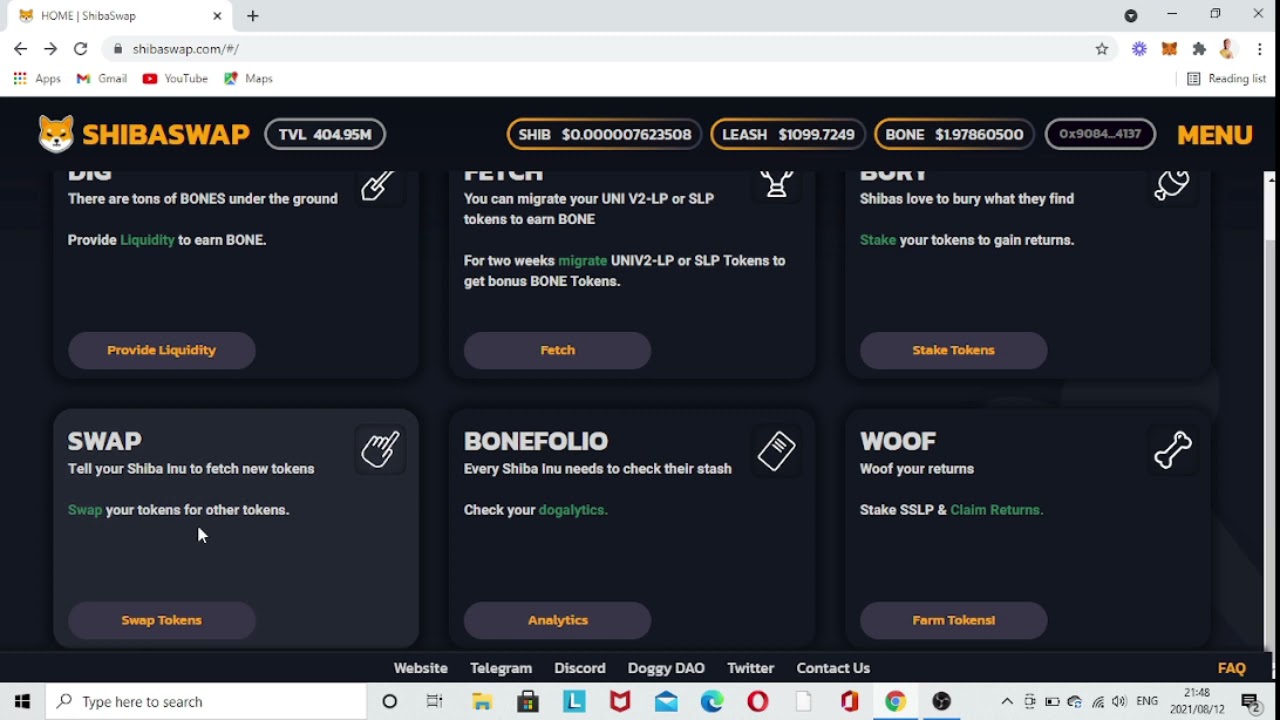Open the Windows Start menu
This screenshot has height=720, width=1280.
[x=22, y=702]
